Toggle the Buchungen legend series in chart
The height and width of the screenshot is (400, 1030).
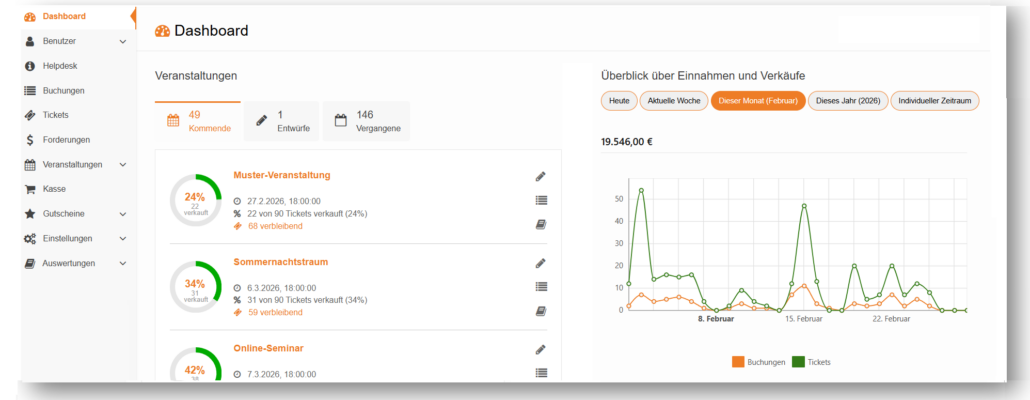[x=759, y=362]
